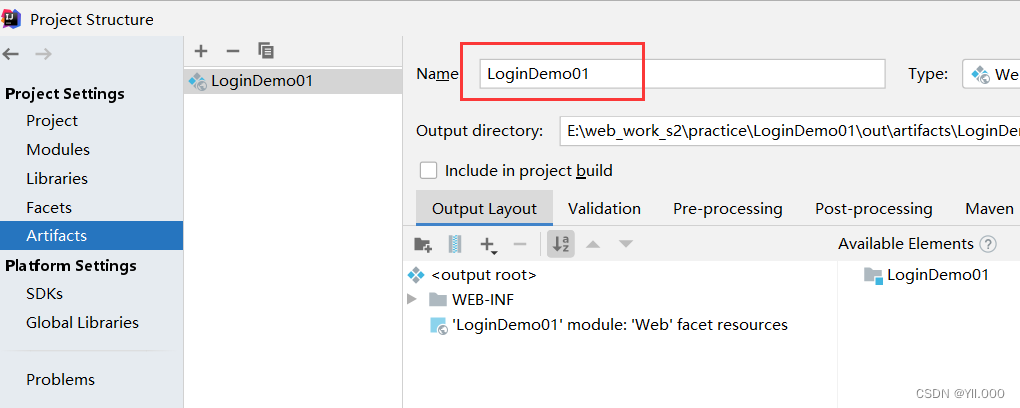Click the back navigation arrow
This screenshot has width=1020, height=408.
(x=11, y=54)
